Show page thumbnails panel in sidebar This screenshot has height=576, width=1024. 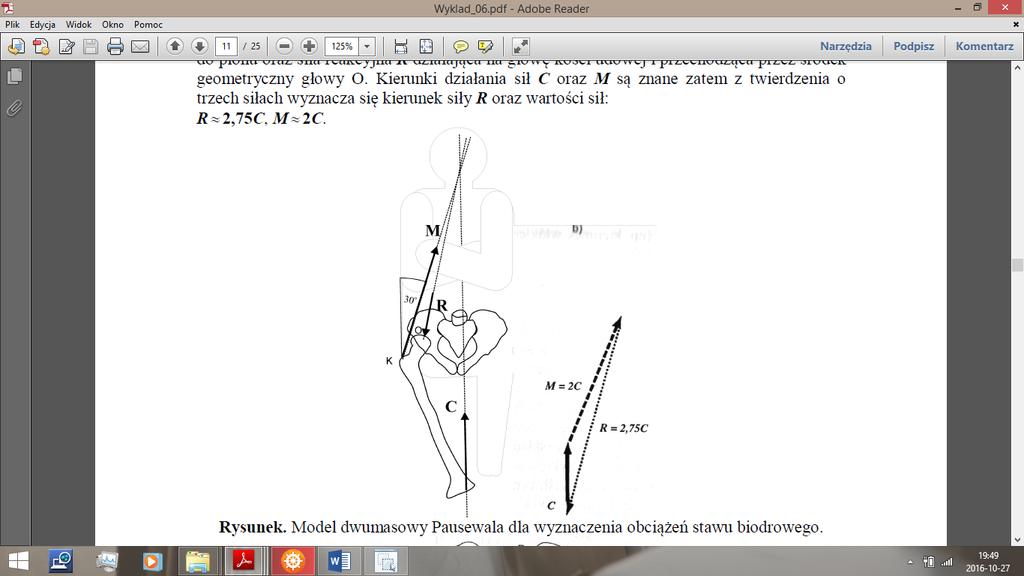[14, 76]
